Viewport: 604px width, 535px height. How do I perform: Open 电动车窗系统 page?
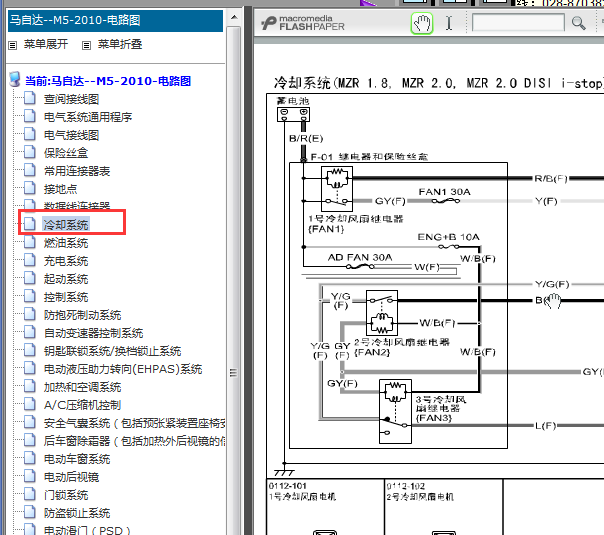77,459
